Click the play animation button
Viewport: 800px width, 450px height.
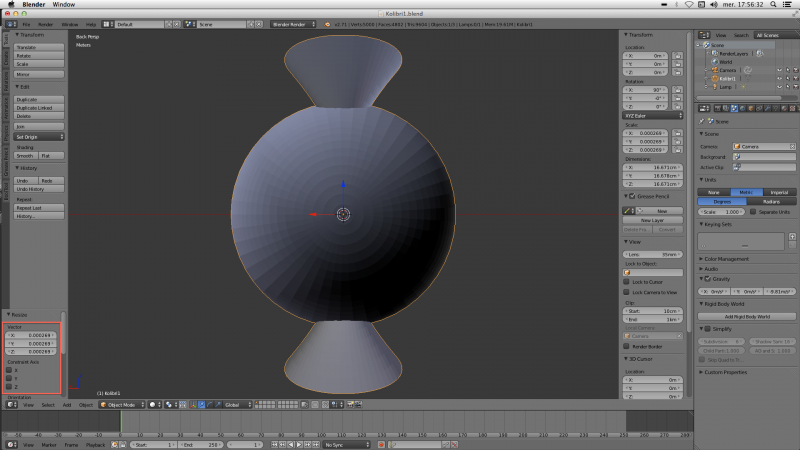[299, 445]
